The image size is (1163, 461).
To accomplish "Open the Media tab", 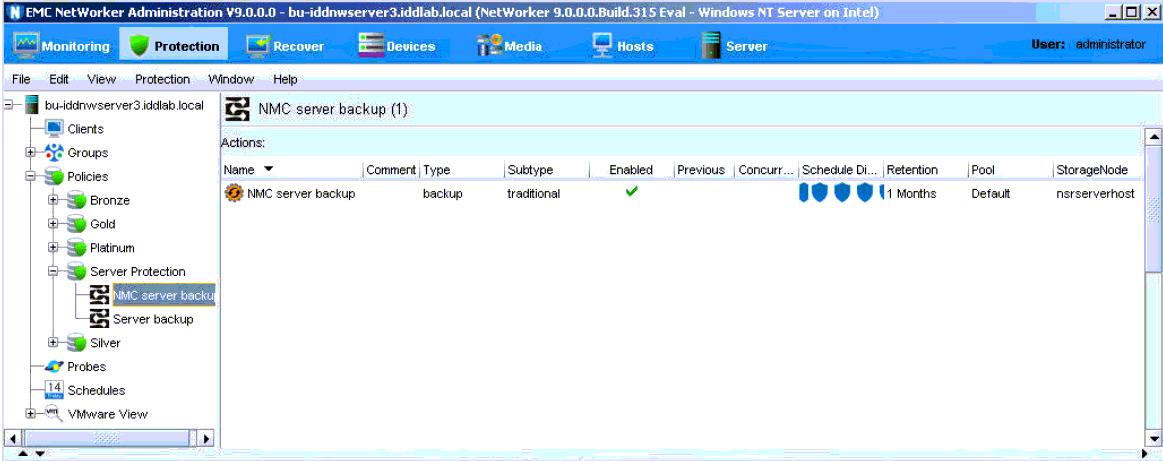I will click(510, 46).
